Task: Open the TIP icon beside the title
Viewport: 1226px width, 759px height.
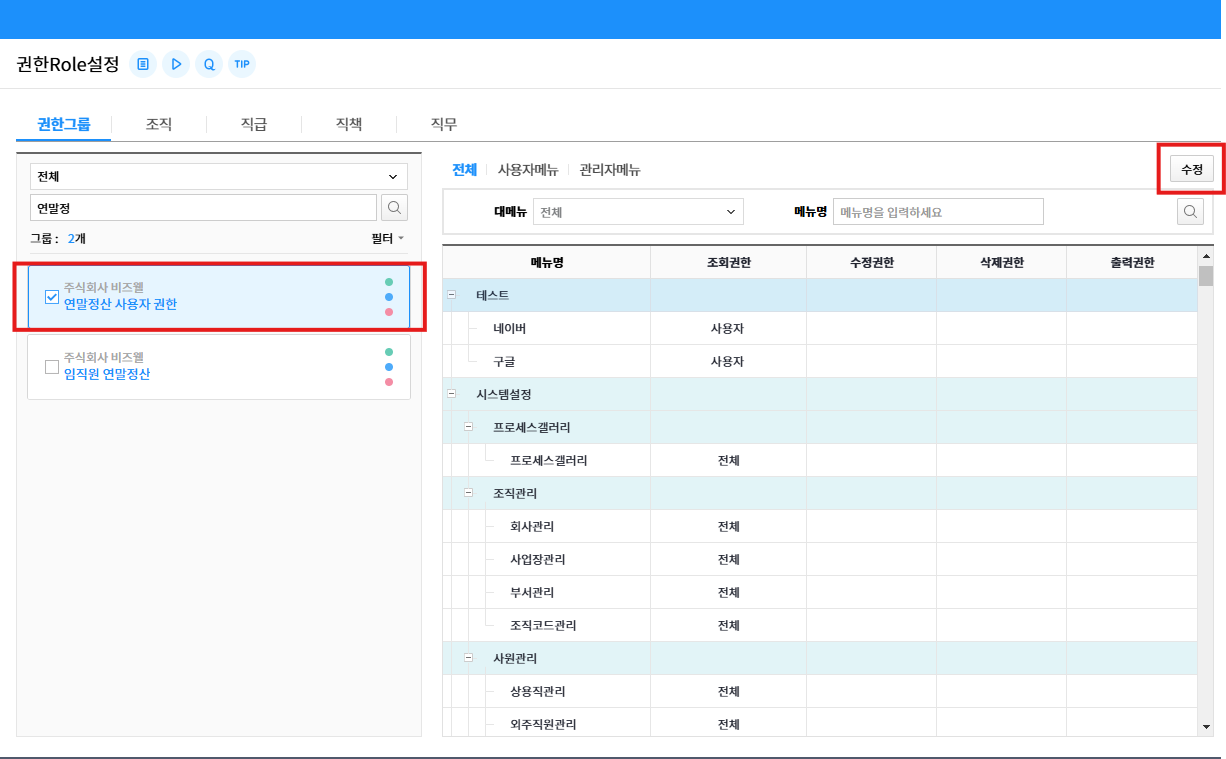Action: 242,64
